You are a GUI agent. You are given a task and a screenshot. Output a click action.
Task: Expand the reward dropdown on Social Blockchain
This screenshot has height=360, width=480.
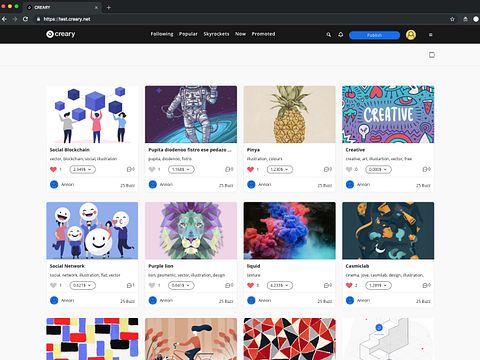pyautogui.click(x=83, y=169)
